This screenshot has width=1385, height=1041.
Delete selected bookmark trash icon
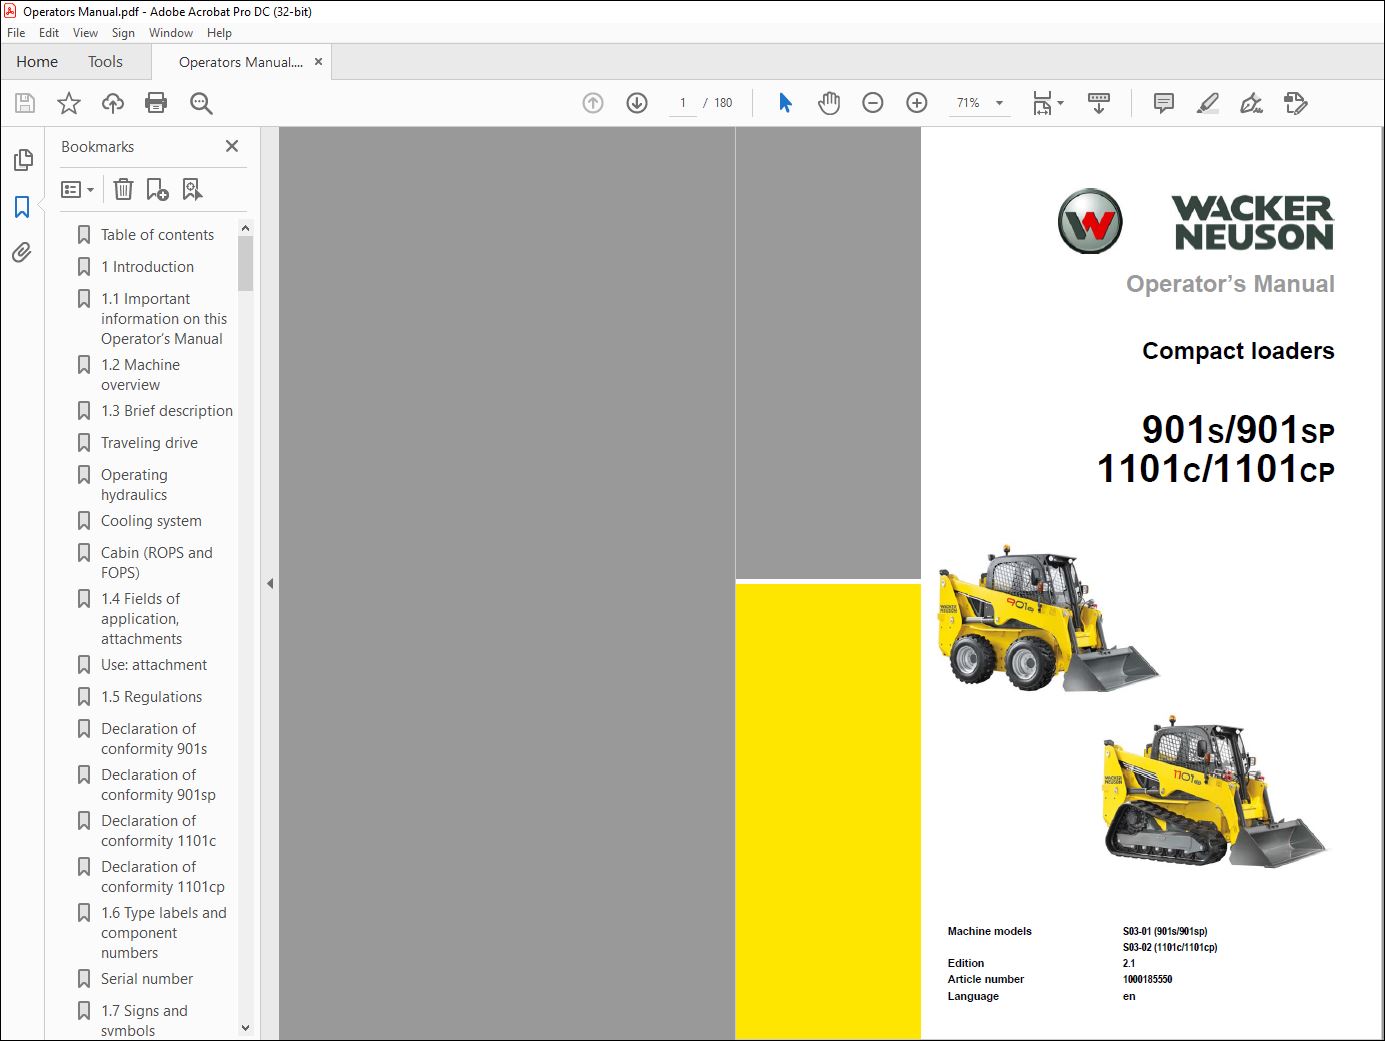click(123, 189)
